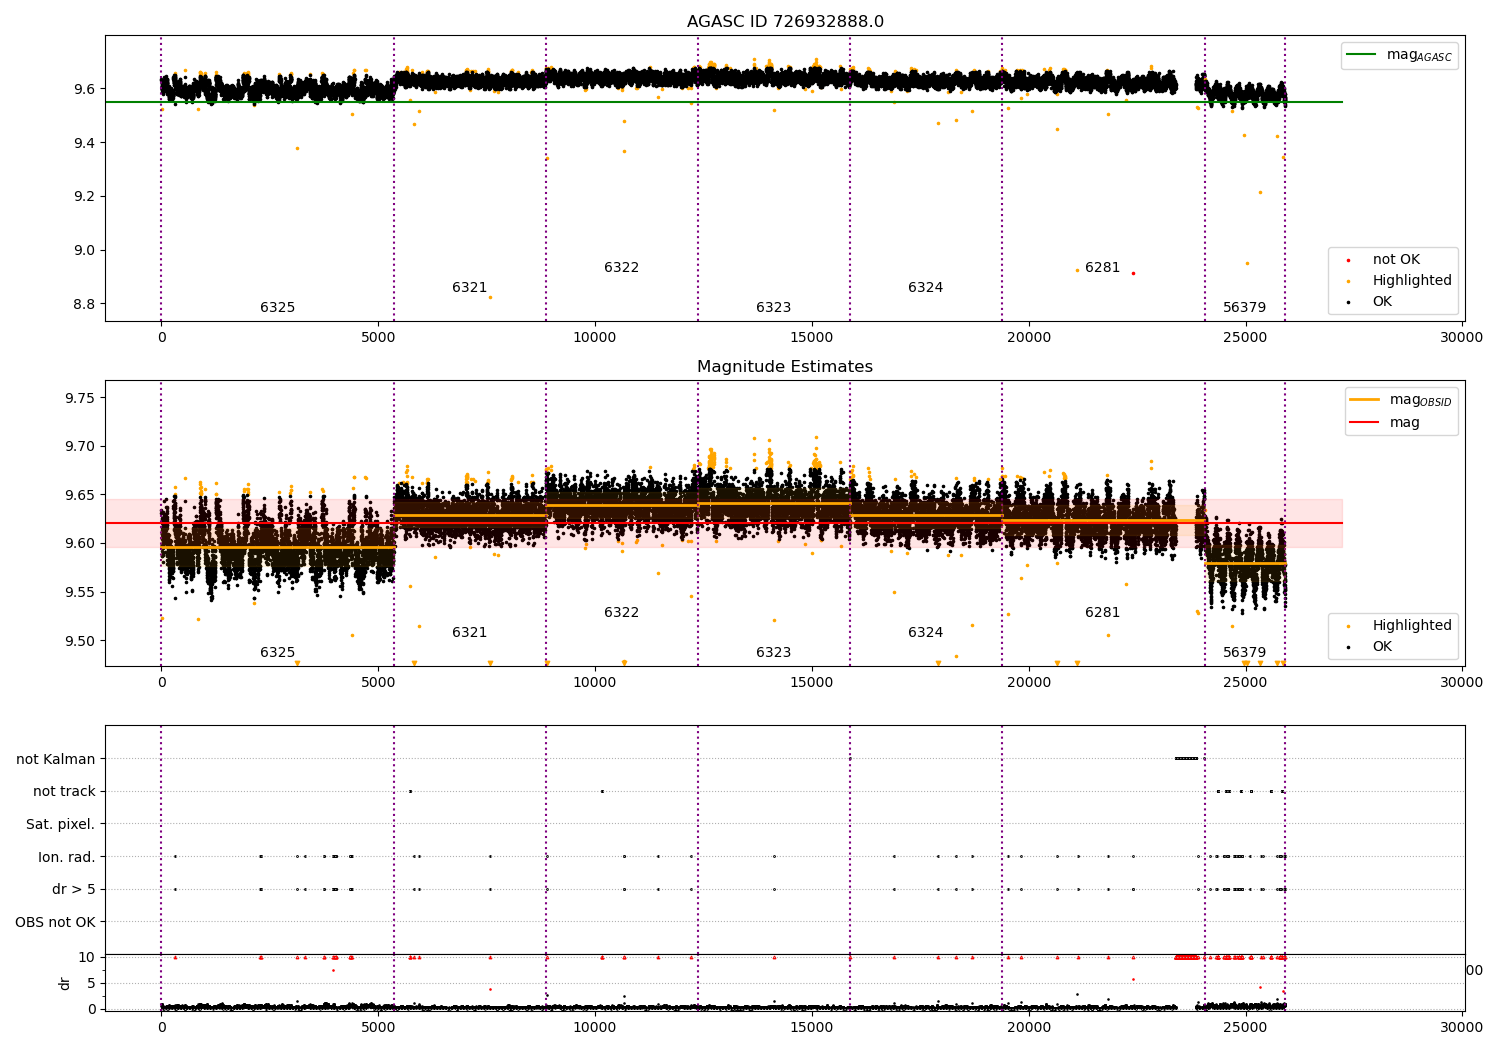The height and width of the screenshot is (1050, 1500).
Task: Click obsid label 6323 in the top plot
Action: pos(774,308)
